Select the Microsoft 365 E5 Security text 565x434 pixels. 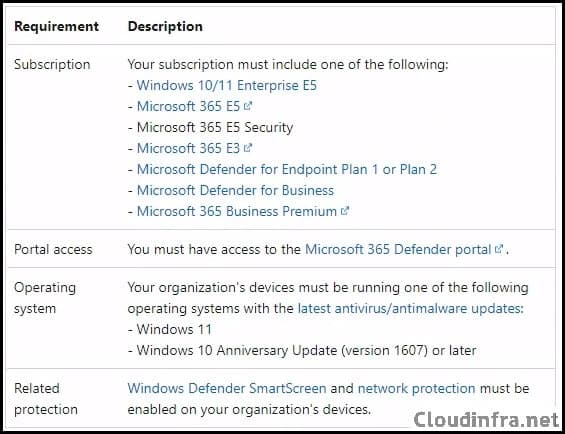click(215, 127)
